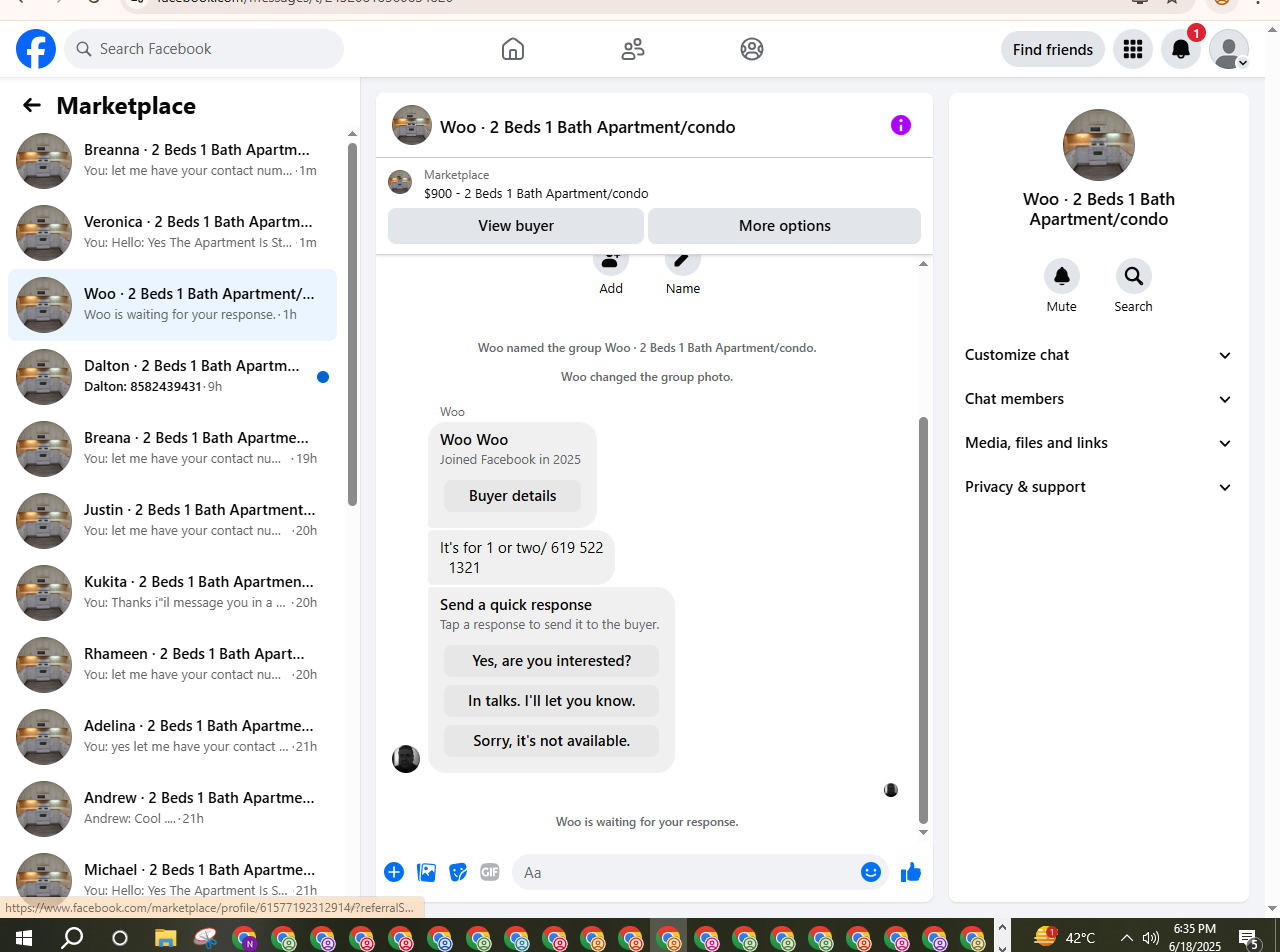Open Andrew's conversation in the list
Viewport: 1280px width, 952px height.
click(x=173, y=809)
